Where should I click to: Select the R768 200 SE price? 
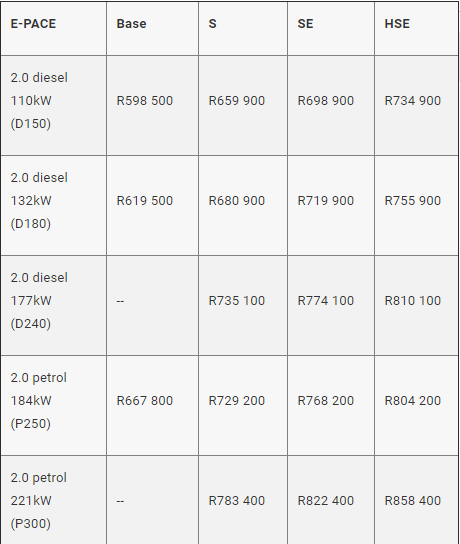tap(326, 400)
